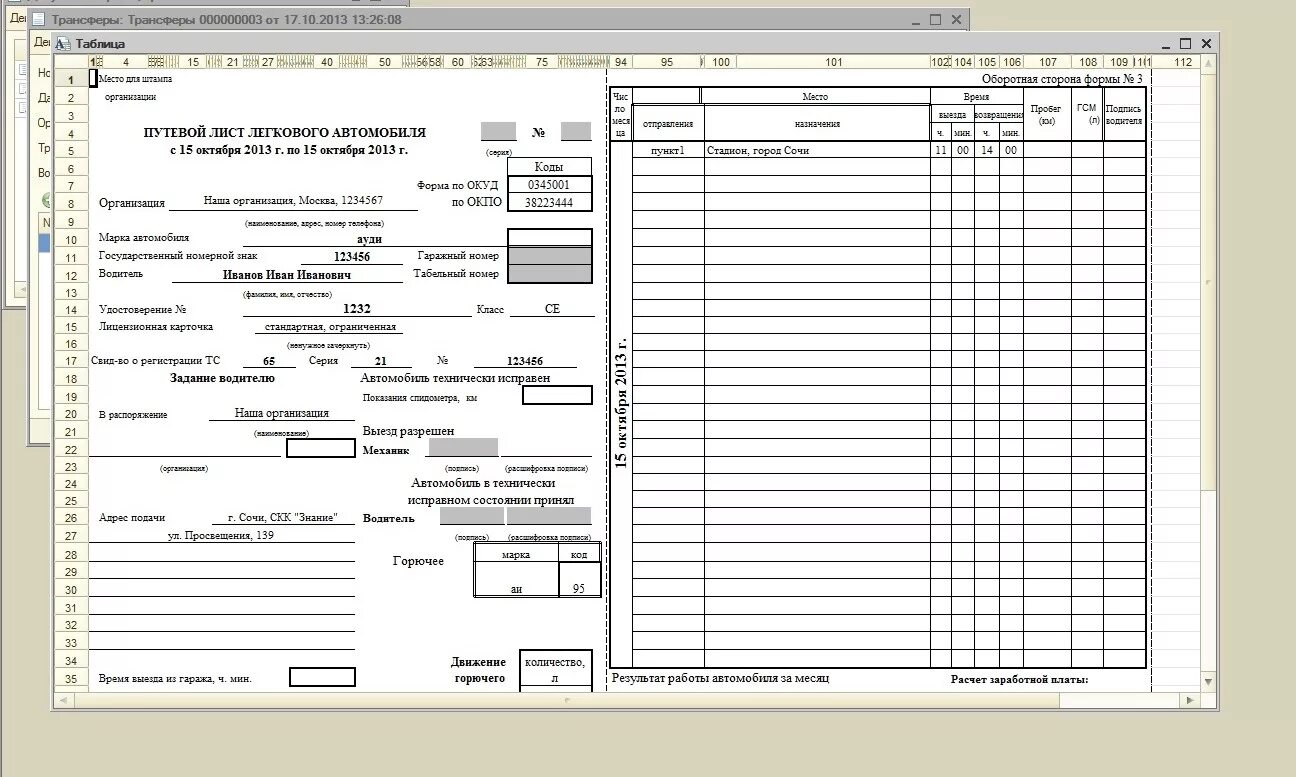
Task: Click the ГСМ (л) column header
Action: tap(1086, 114)
